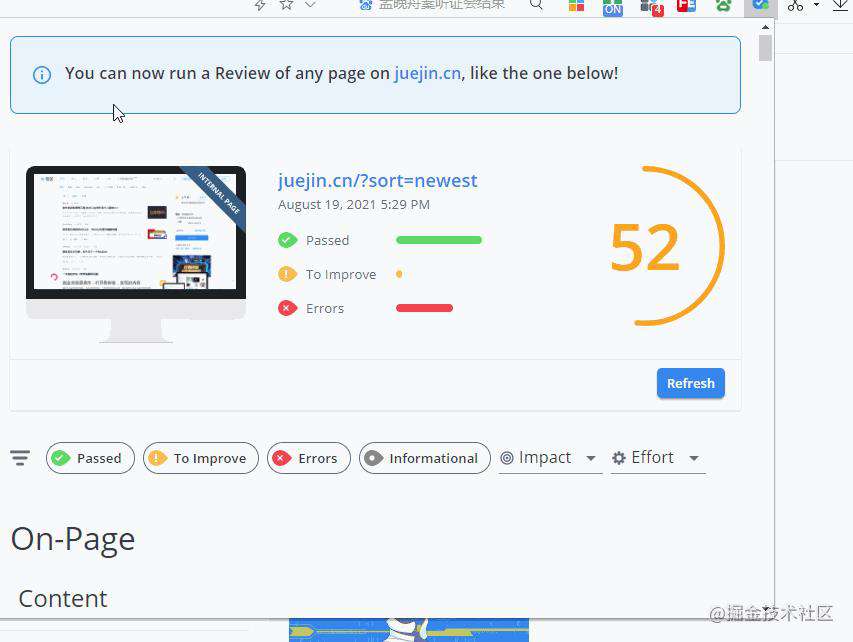Image resolution: width=853 pixels, height=642 pixels.
Task: Open the juejin.cn link in the banner
Action: pyautogui.click(x=428, y=73)
